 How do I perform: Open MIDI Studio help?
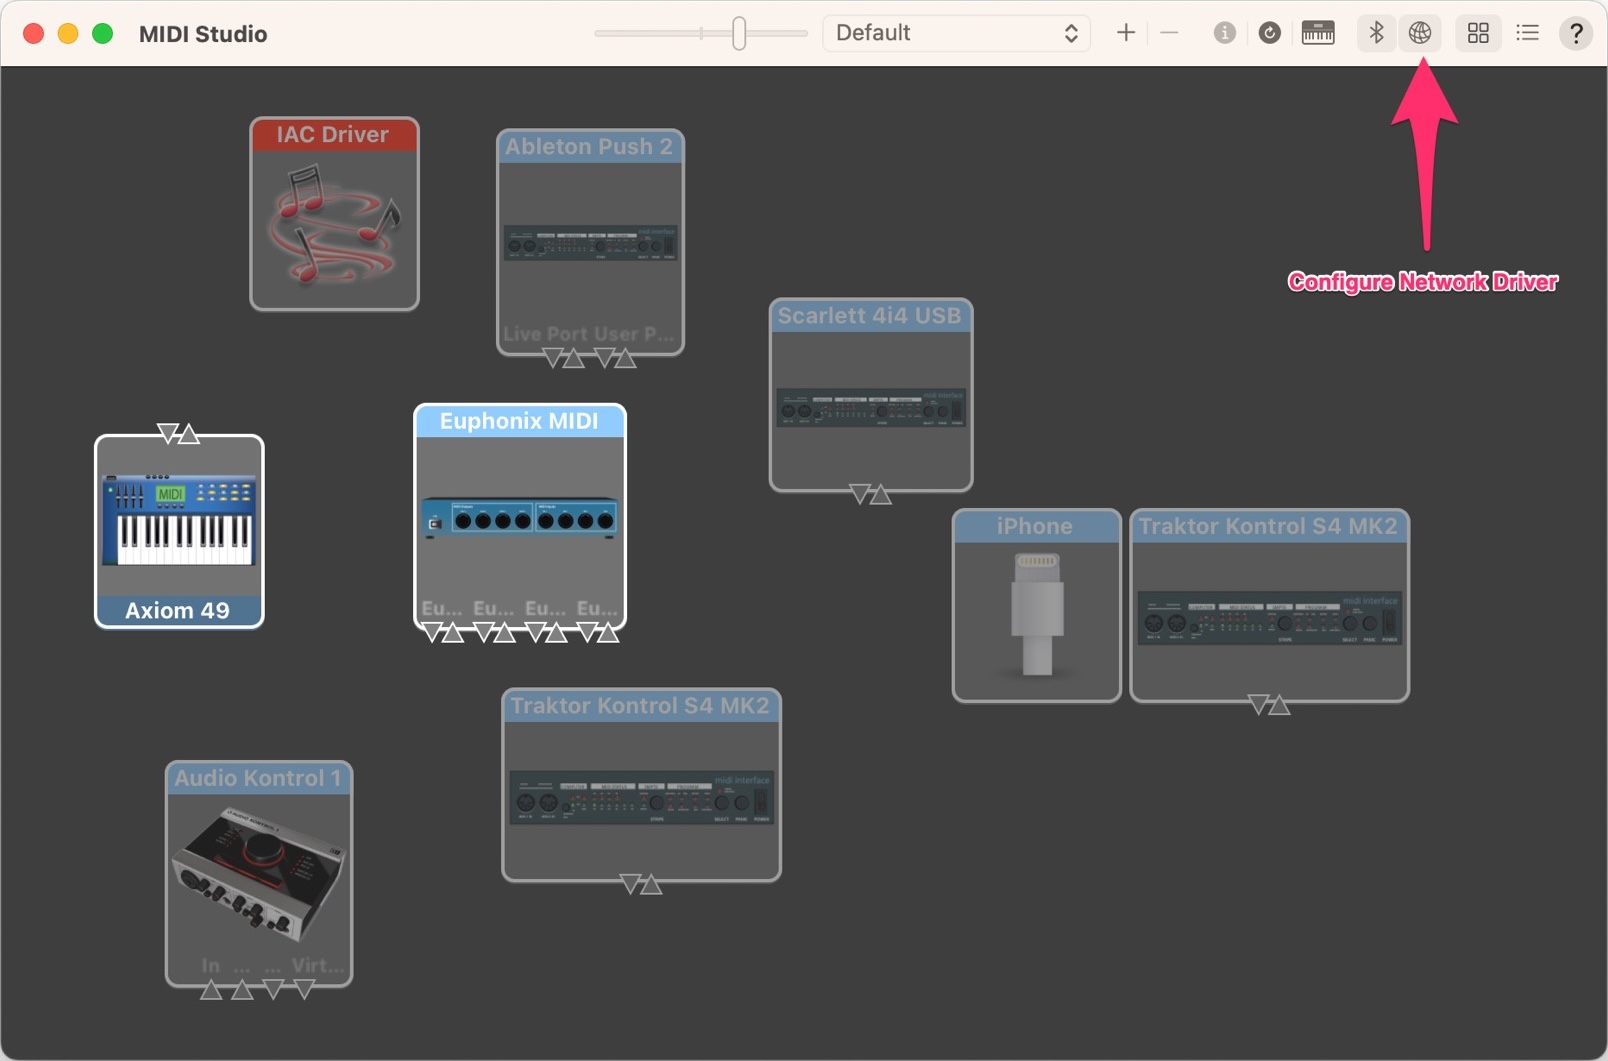coord(1576,33)
